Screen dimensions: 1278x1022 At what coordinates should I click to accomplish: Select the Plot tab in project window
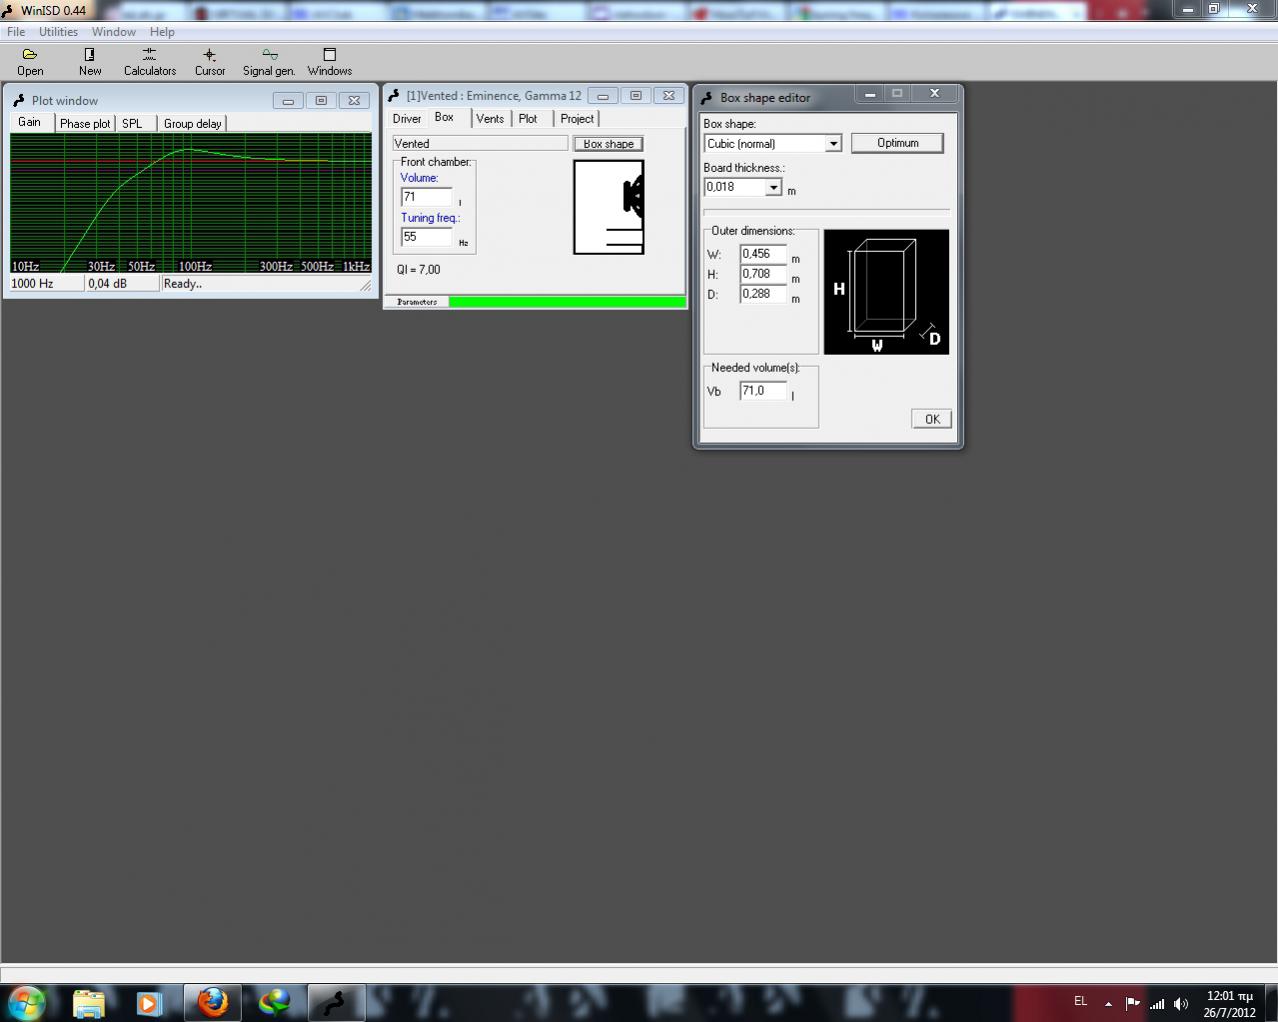[528, 119]
